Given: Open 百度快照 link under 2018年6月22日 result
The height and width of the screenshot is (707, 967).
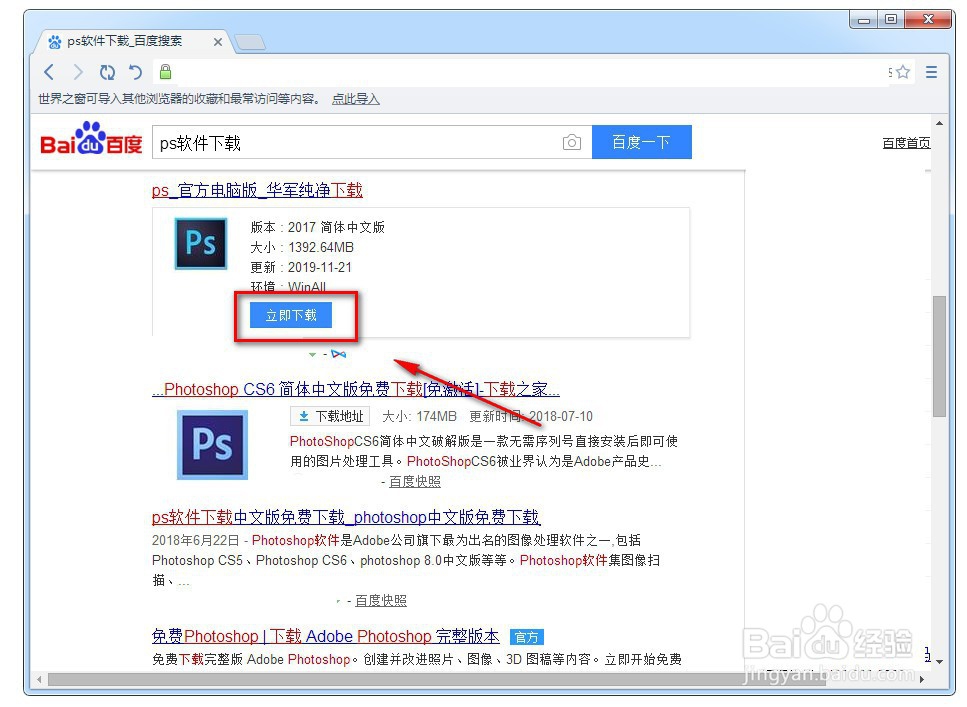Looking at the screenshot, I should (x=381, y=600).
